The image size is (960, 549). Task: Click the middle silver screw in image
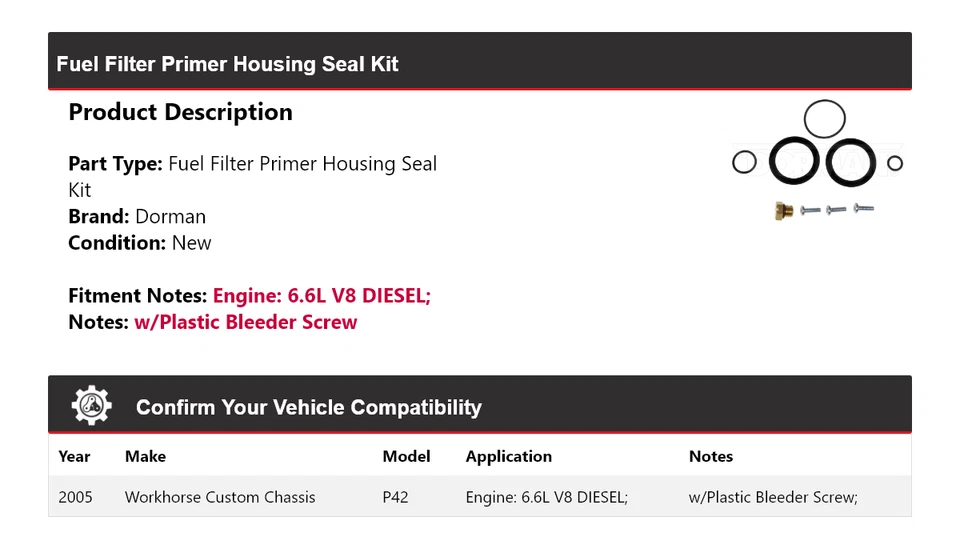point(837,209)
